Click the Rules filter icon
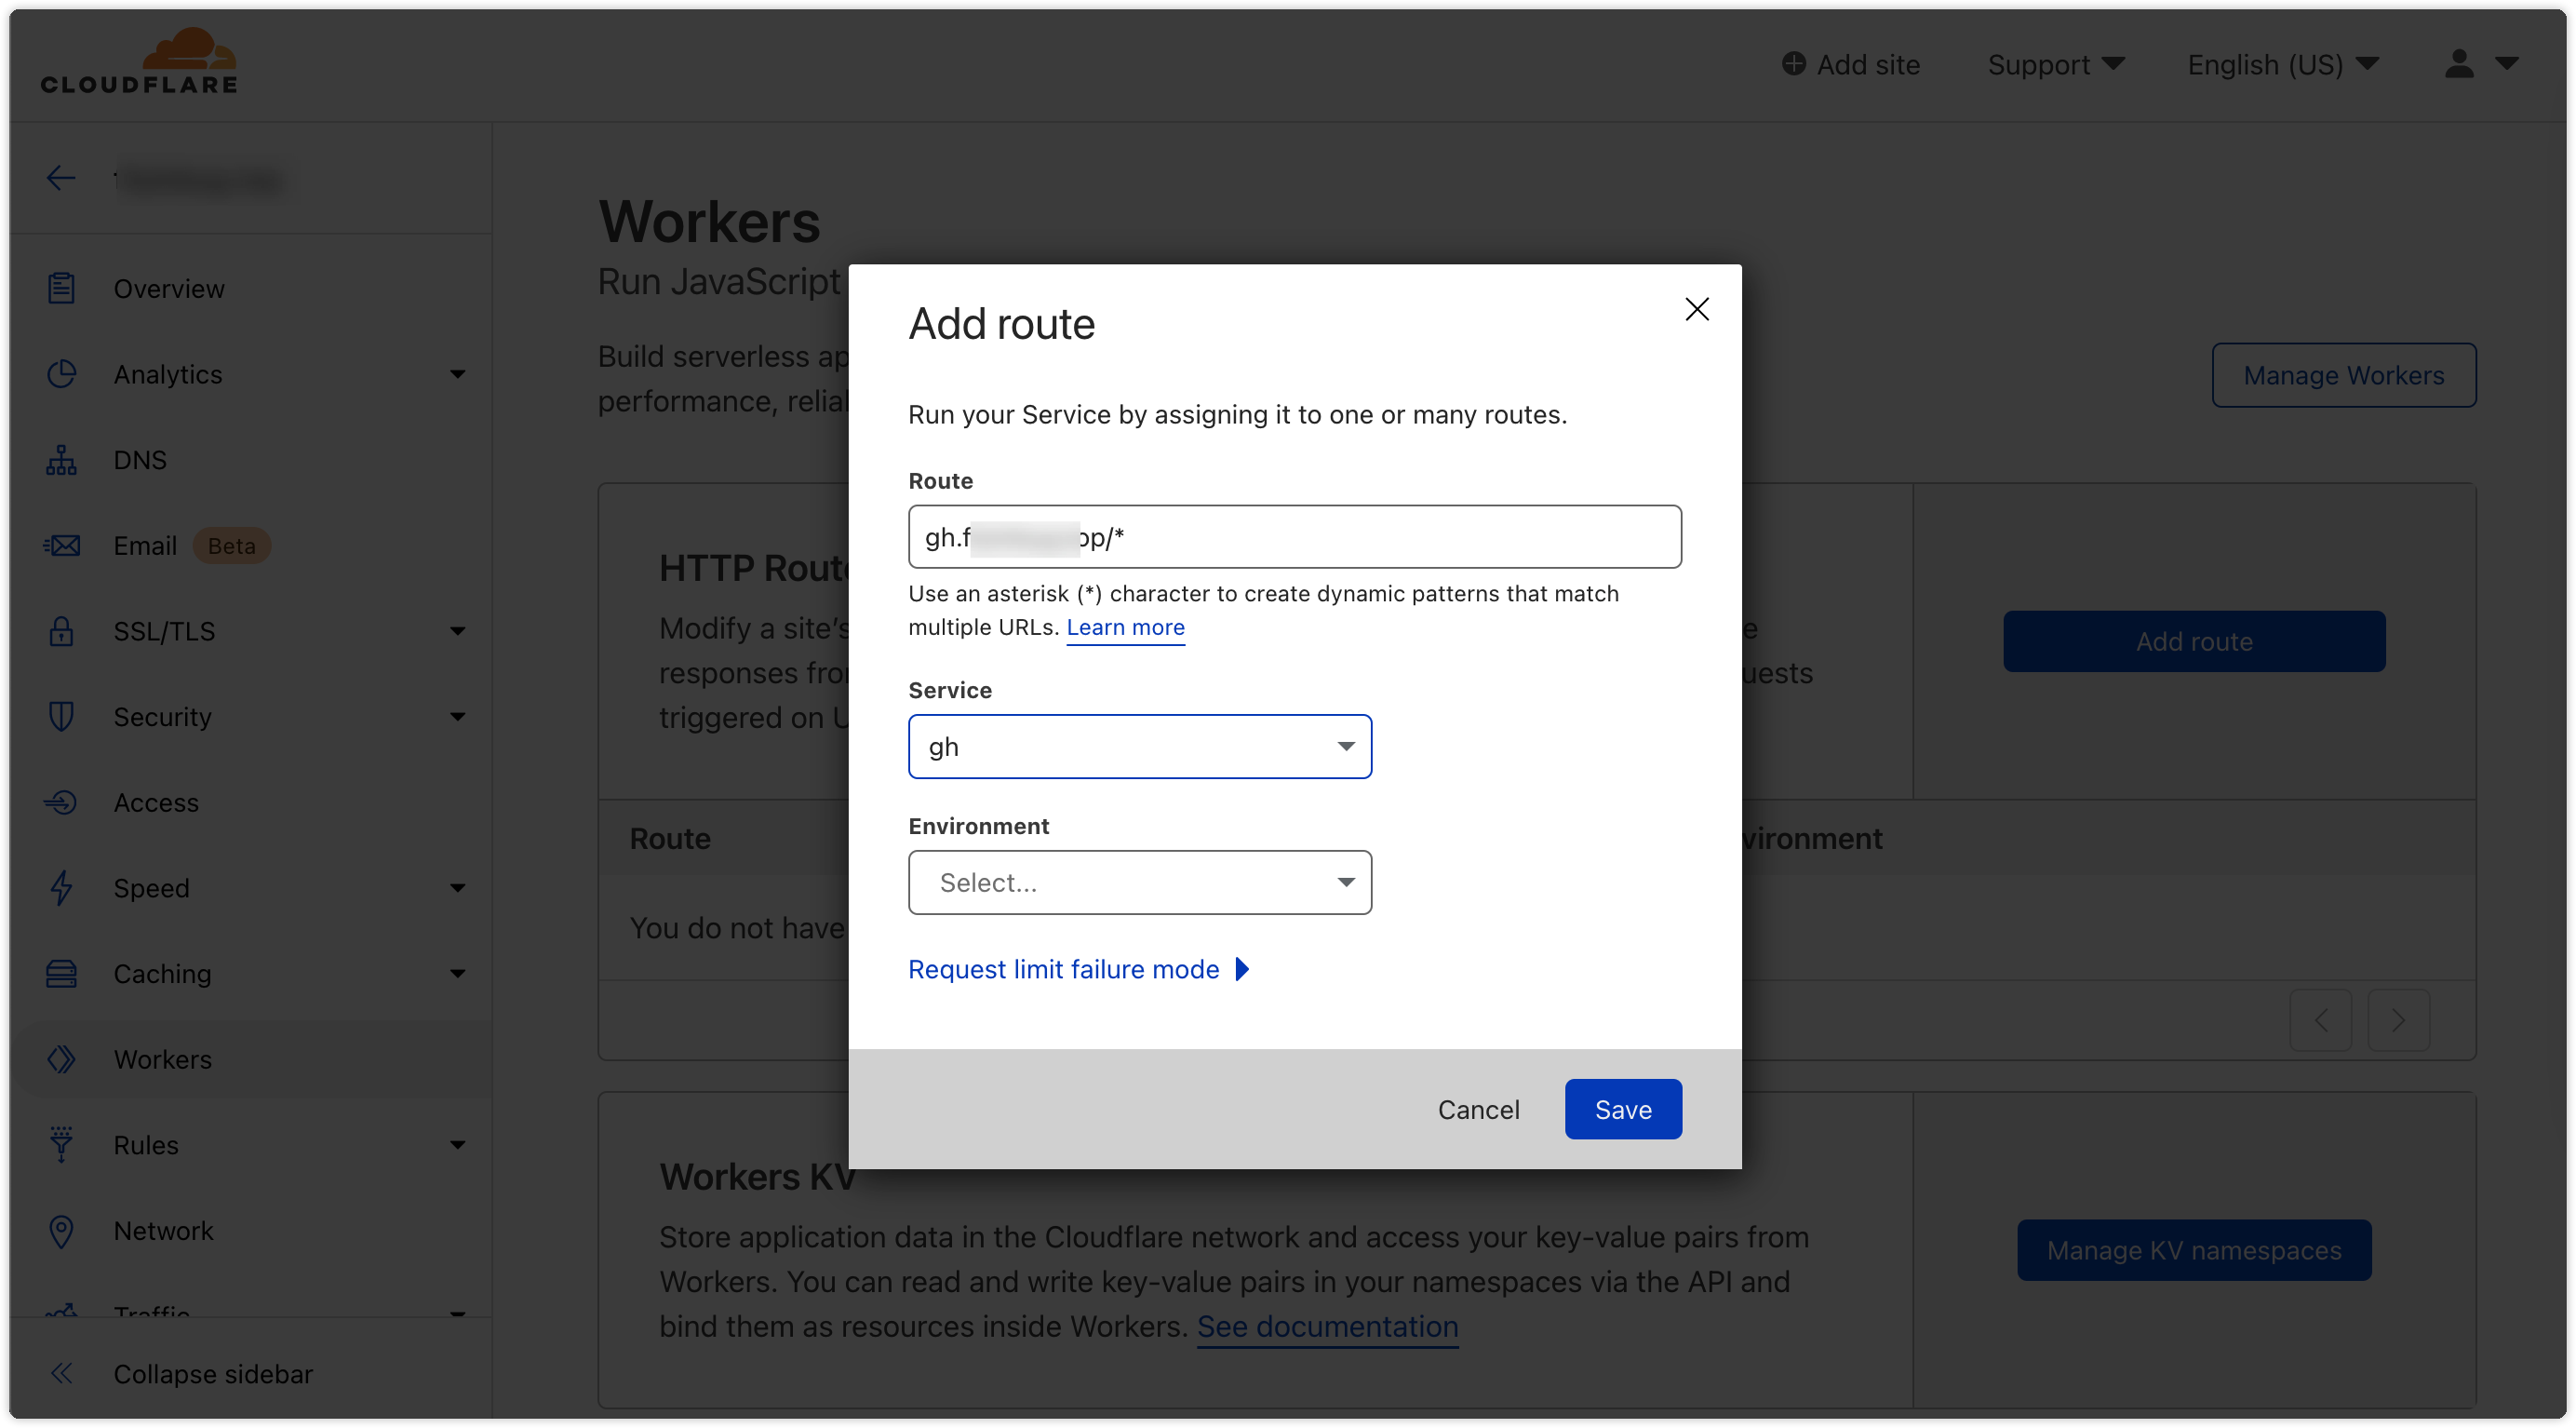 (61, 1145)
